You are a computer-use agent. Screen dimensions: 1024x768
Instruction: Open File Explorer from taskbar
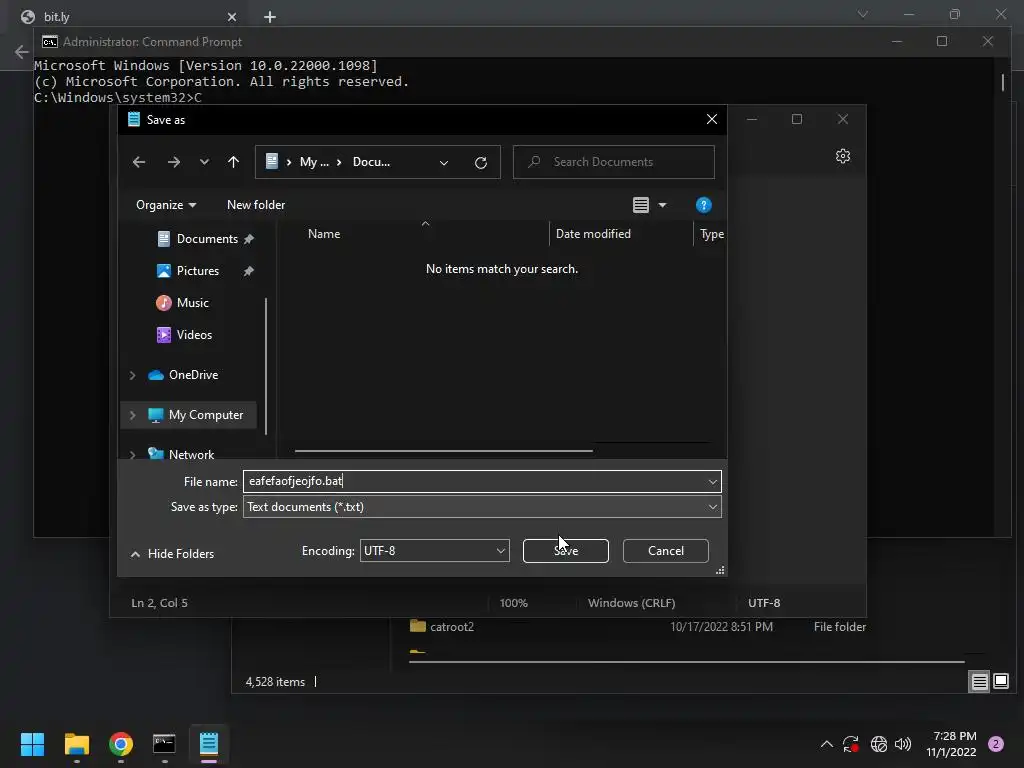(76, 744)
